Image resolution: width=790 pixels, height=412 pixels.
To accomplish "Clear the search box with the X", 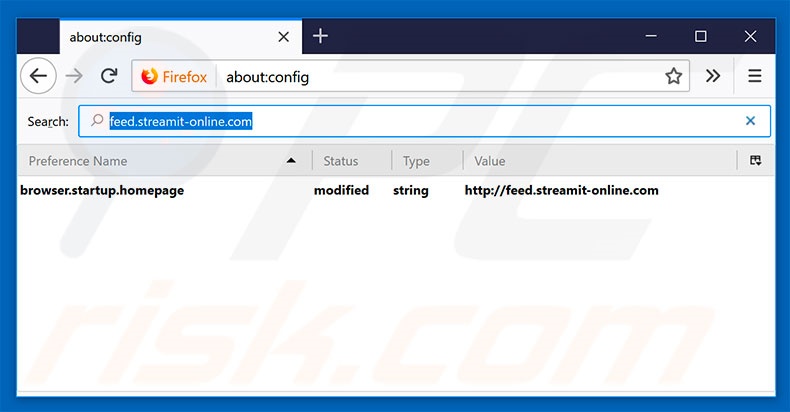I will pyautogui.click(x=750, y=121).
